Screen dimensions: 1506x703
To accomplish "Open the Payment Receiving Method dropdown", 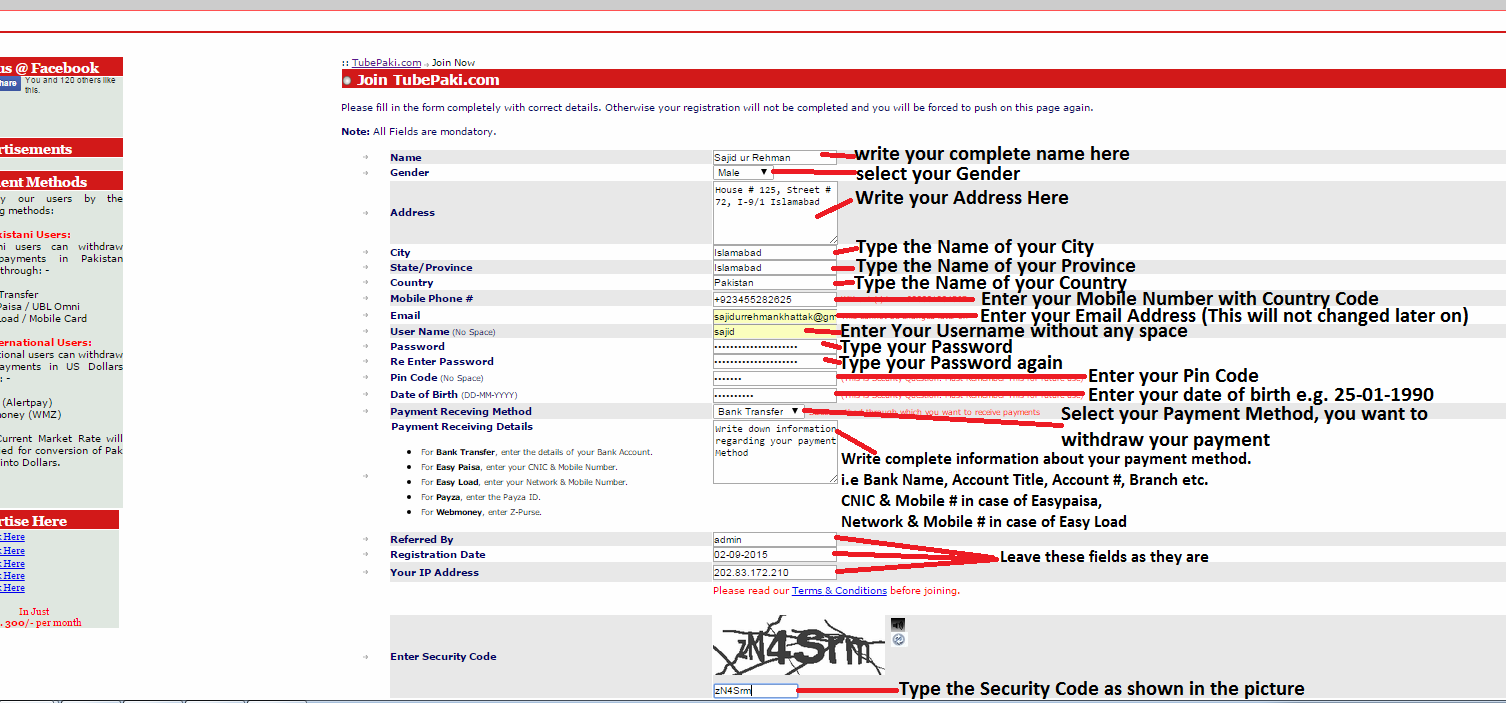I will [759, 411].
